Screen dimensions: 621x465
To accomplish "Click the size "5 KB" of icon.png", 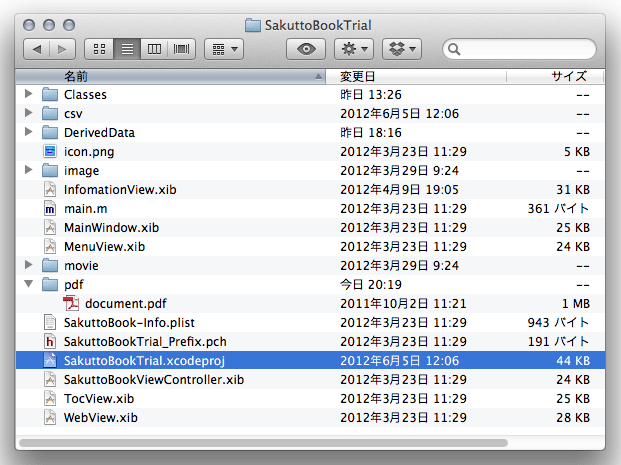I will [x=577, y=152].
